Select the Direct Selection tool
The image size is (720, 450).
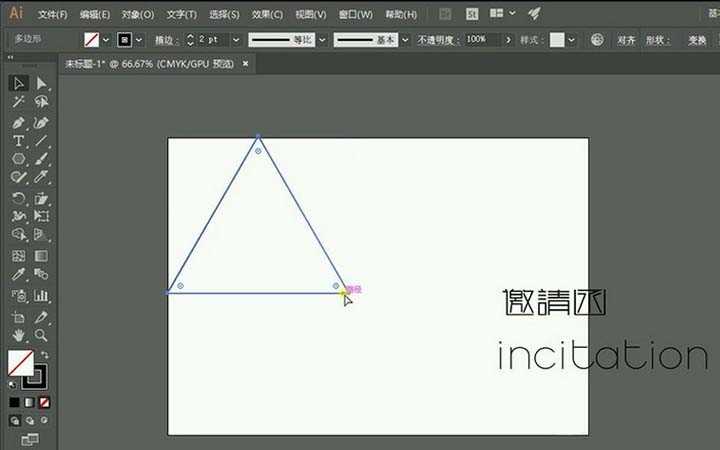[x=41, y=83]
